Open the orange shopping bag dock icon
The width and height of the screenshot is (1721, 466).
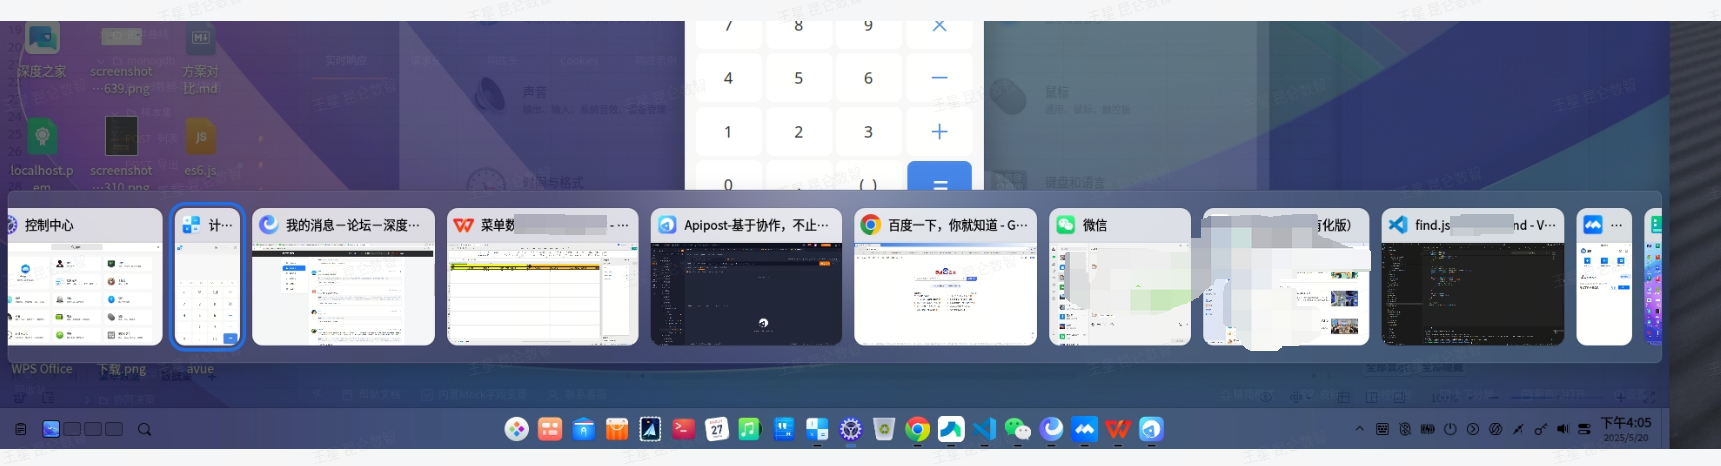coord(617,429)
